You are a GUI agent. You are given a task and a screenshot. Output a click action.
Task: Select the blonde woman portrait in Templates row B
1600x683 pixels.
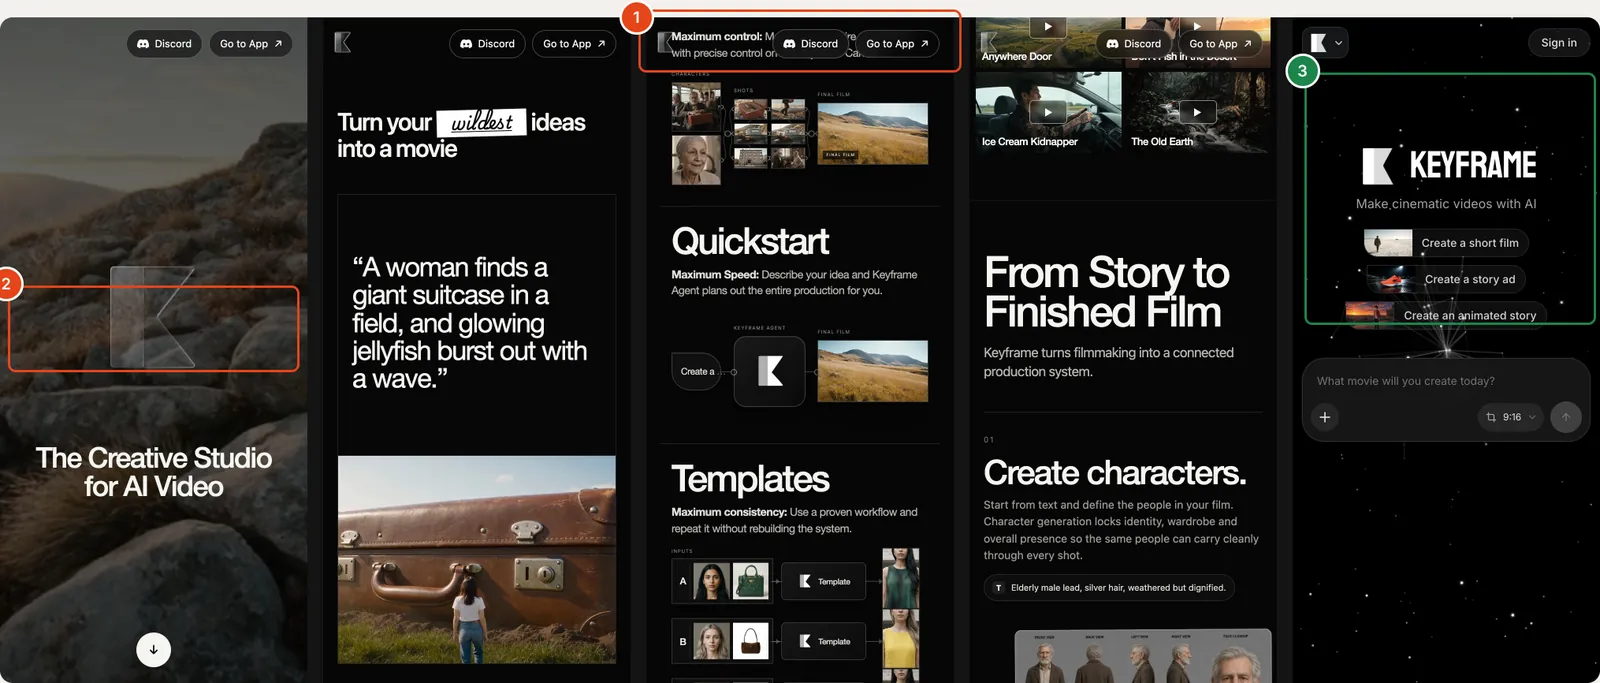coord(711,641)
